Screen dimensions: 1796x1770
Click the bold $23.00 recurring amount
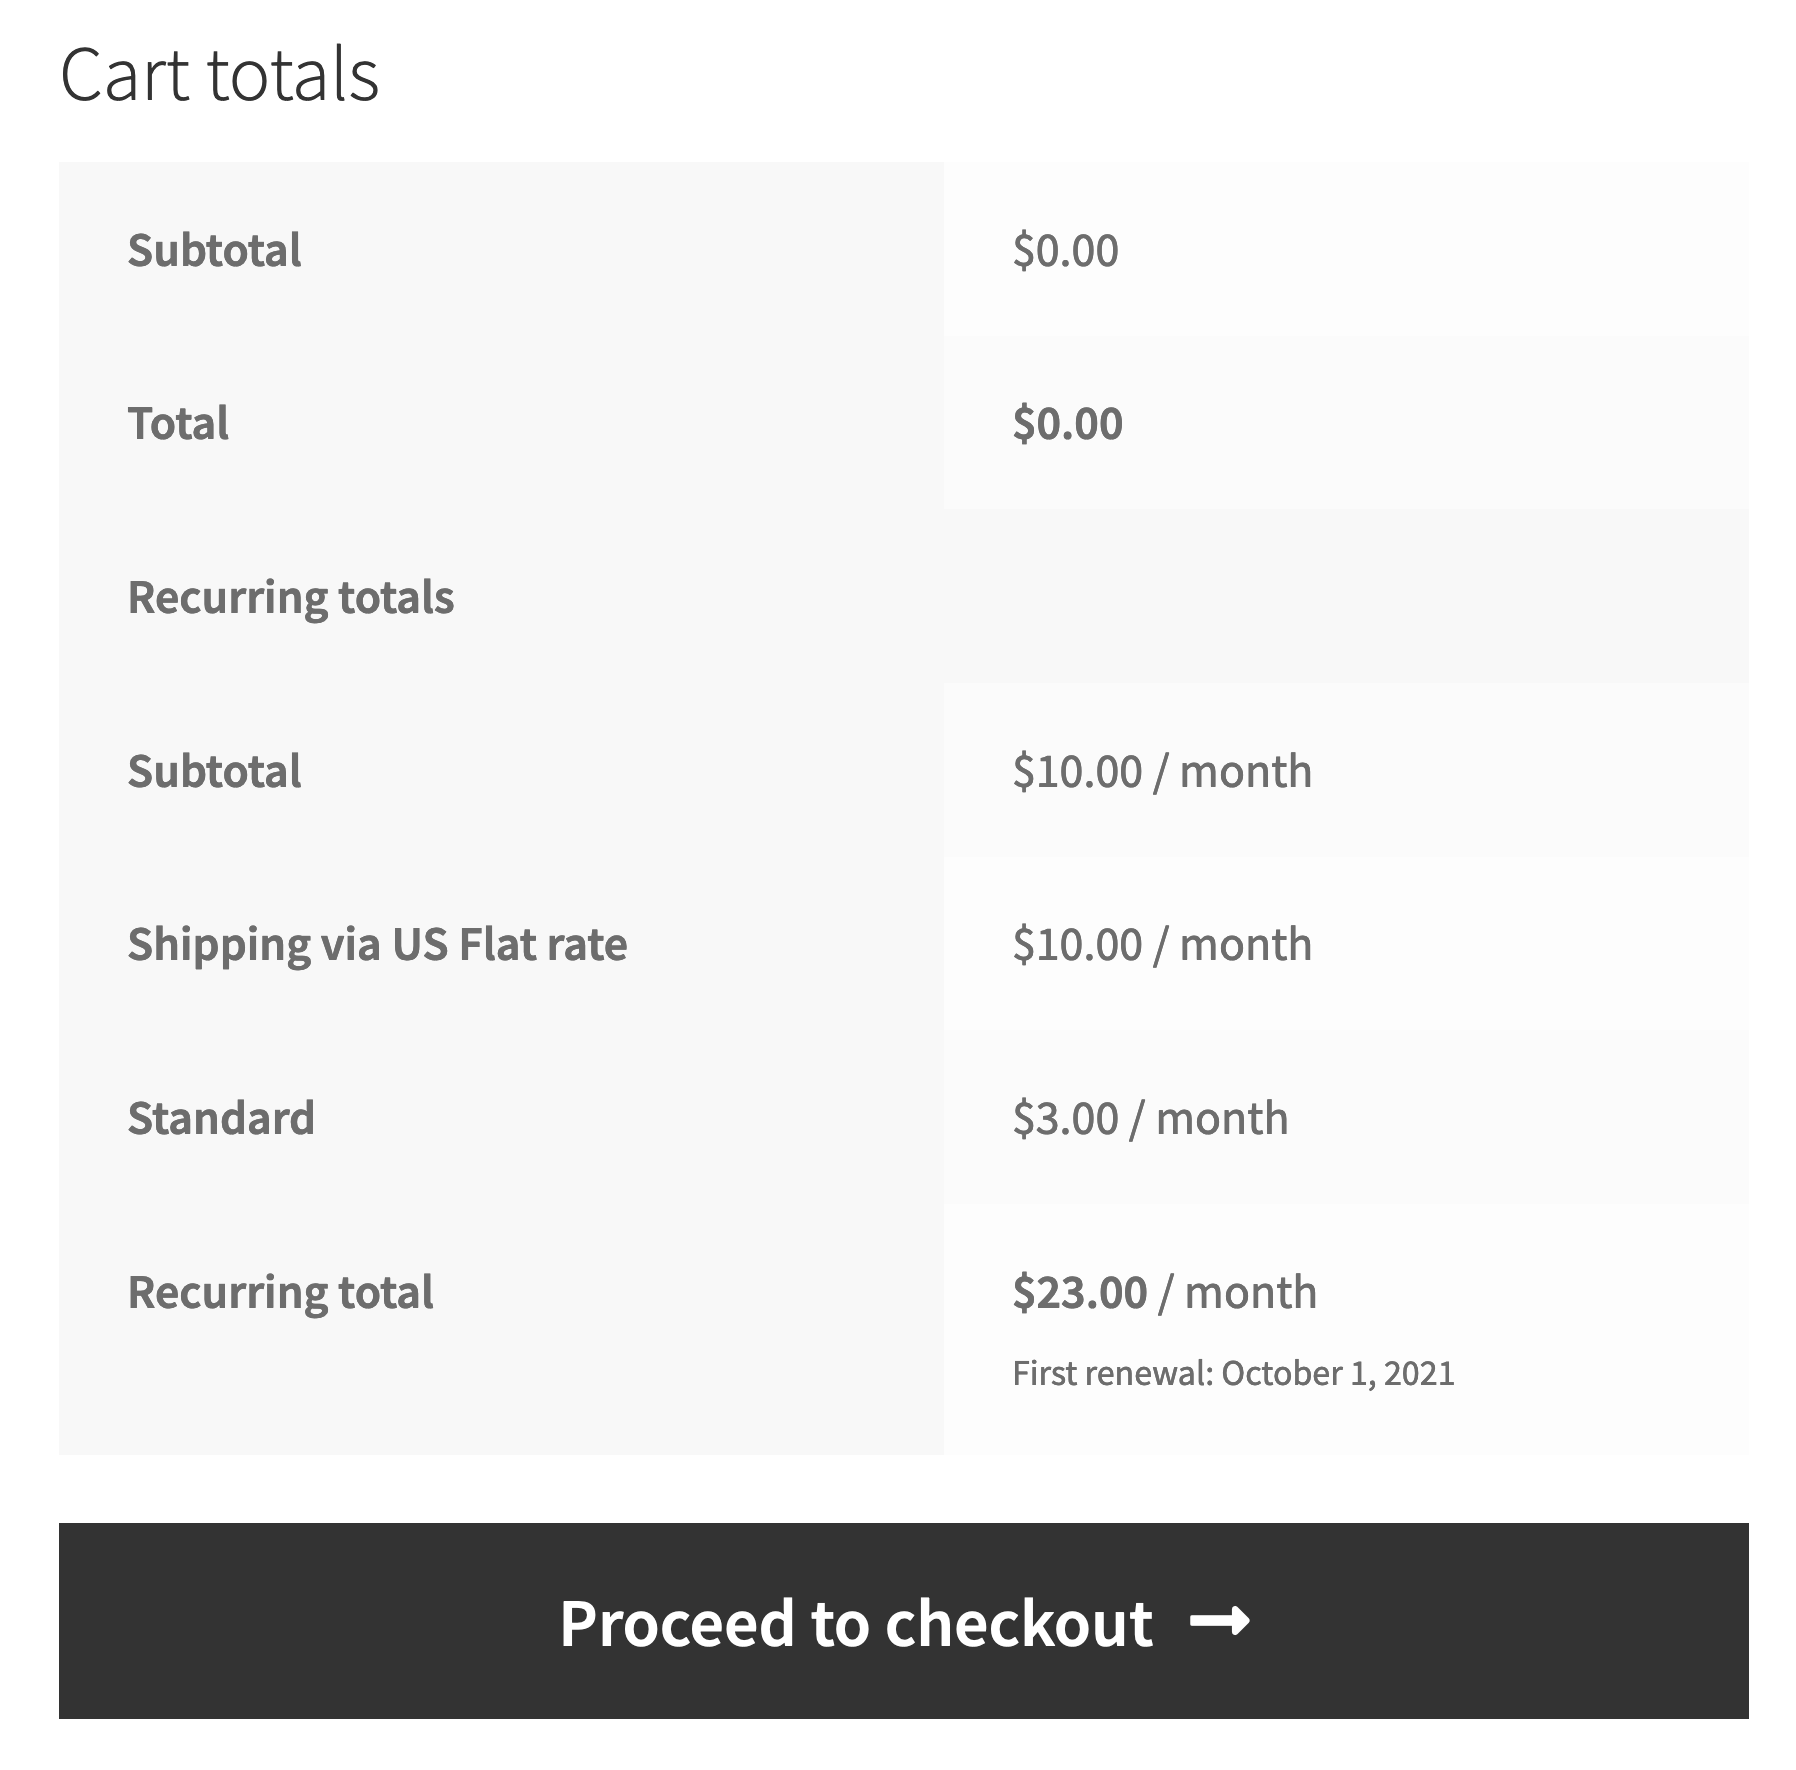tap(1079, 1292)
